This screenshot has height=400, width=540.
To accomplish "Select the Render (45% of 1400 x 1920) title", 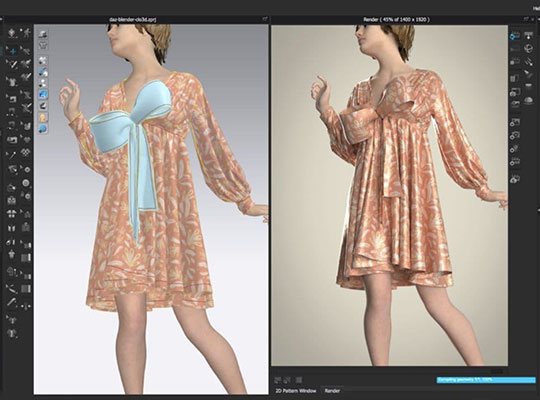I will (x=396, y=20).
